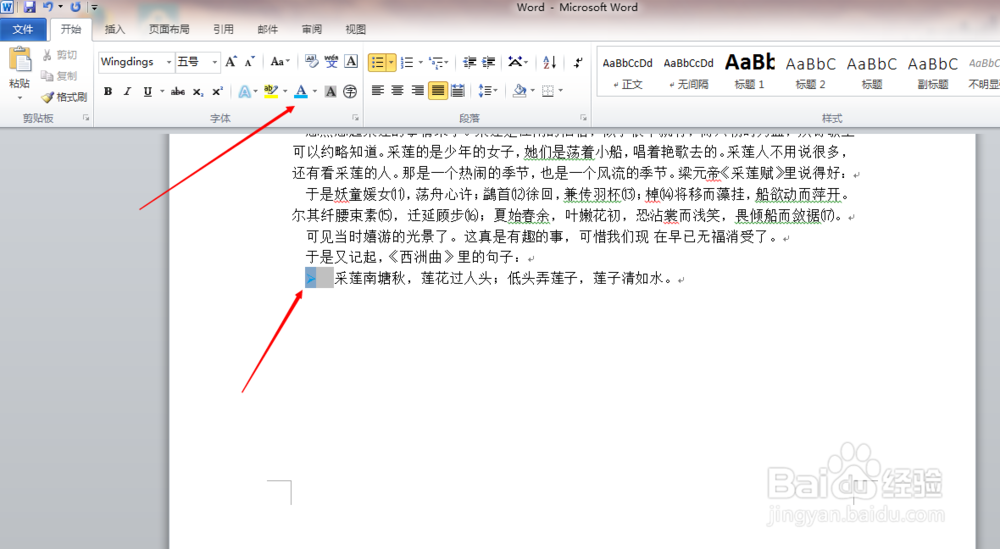Screen dimensions: 1000x549
Task: Open the Paragraph dialog launcher
Action: coord(583,118)
